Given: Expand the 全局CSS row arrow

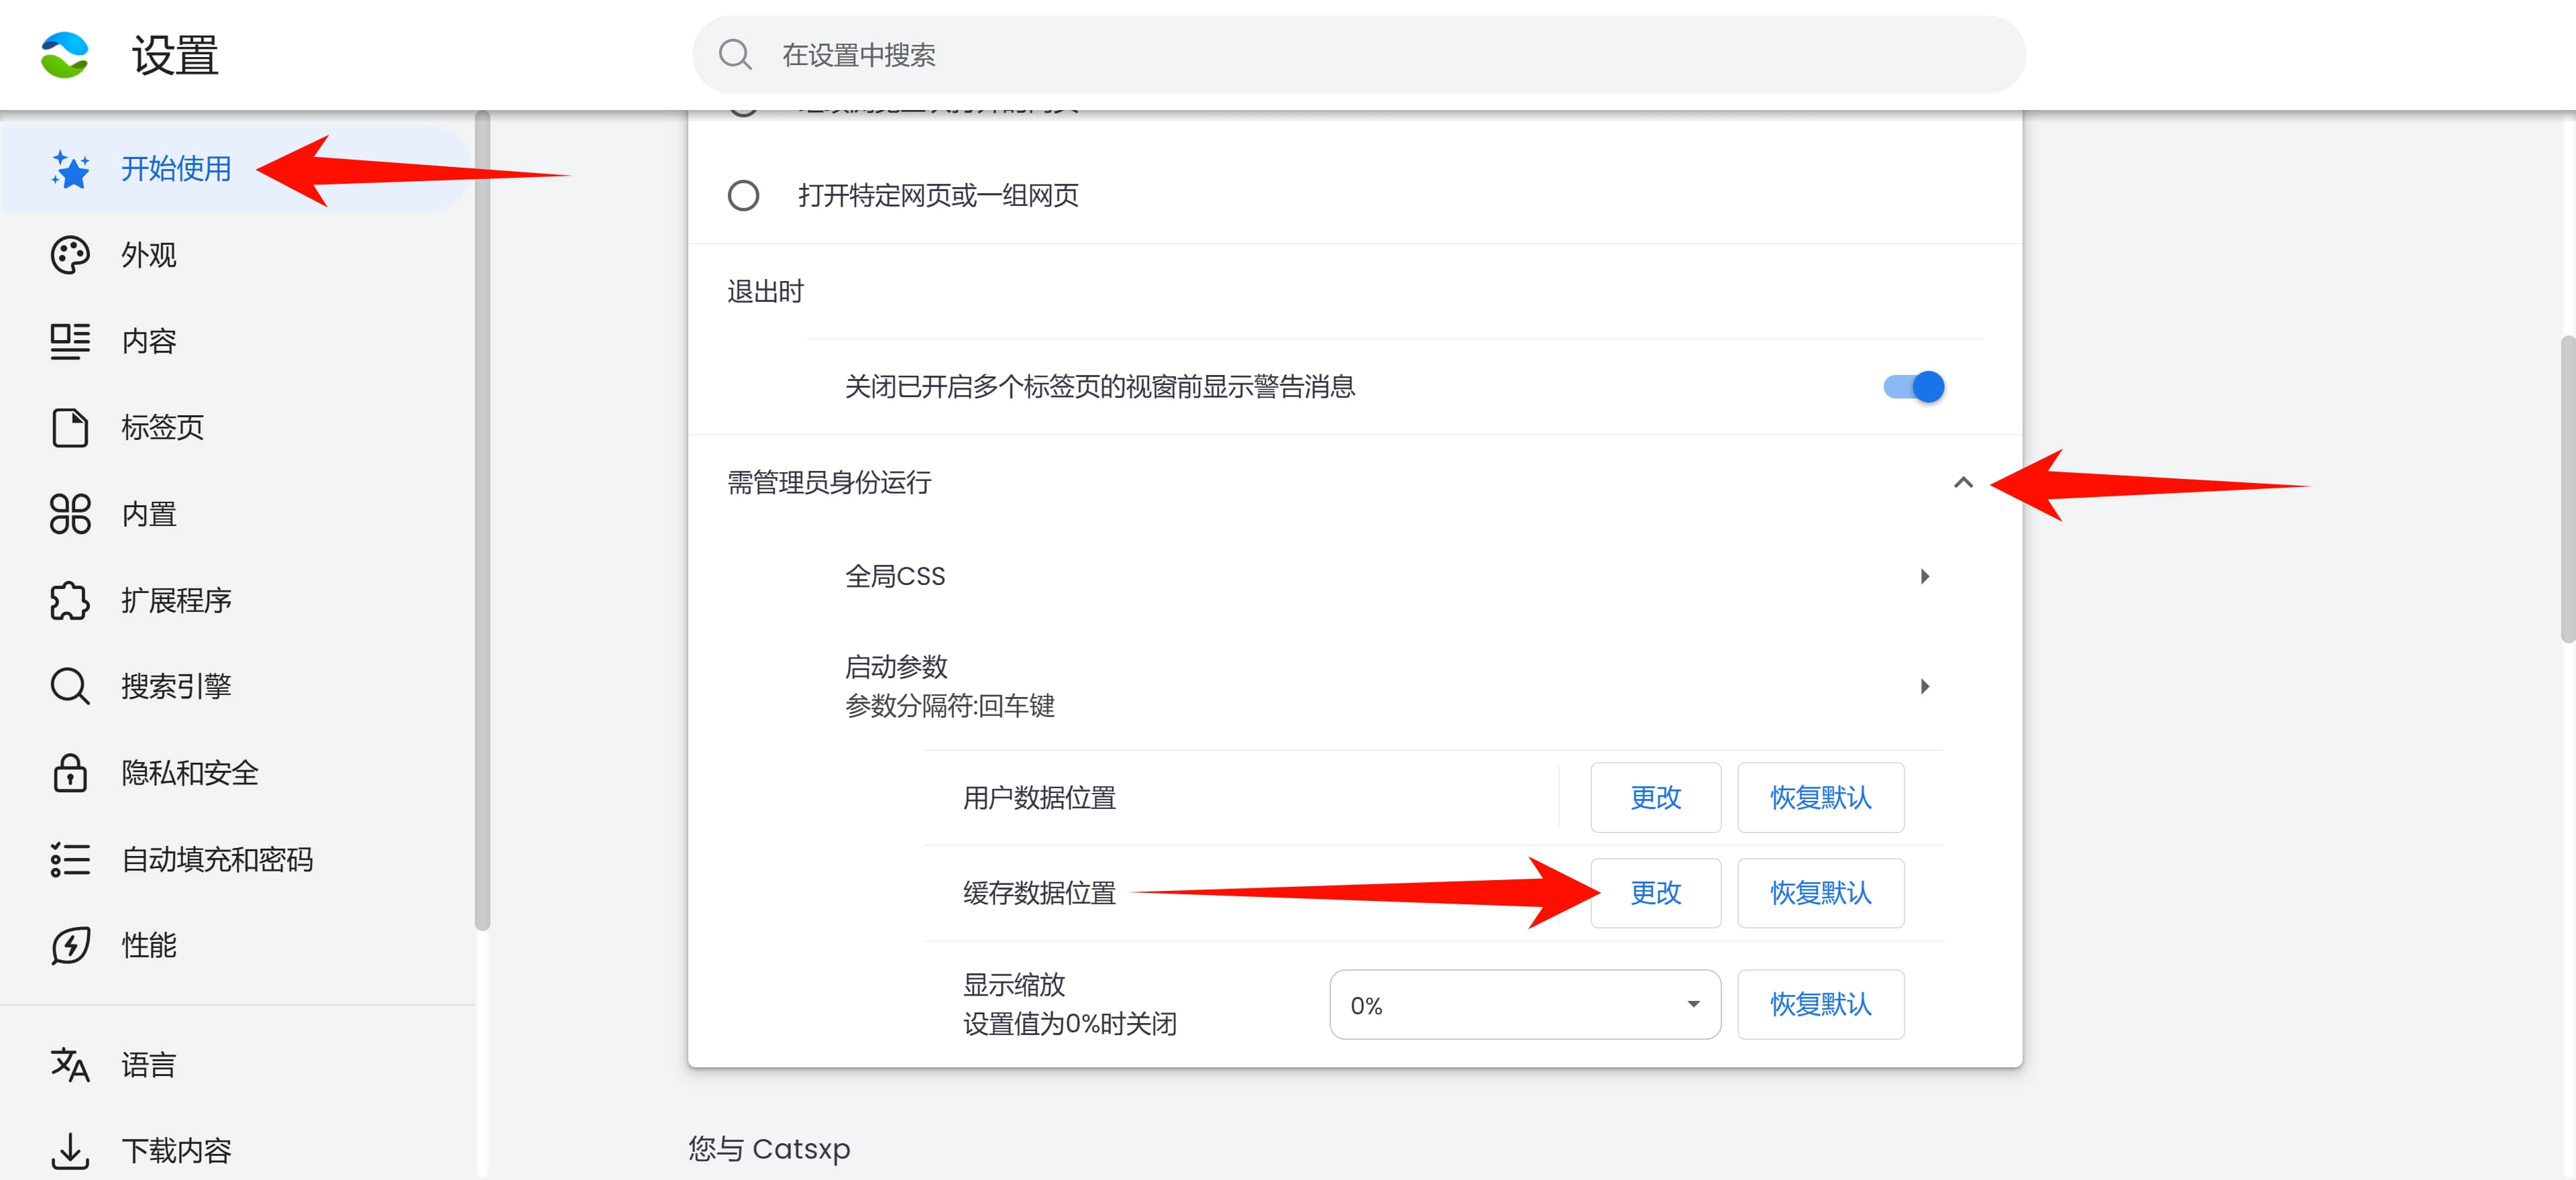Looking at the screenshot, I should 1924,577.
